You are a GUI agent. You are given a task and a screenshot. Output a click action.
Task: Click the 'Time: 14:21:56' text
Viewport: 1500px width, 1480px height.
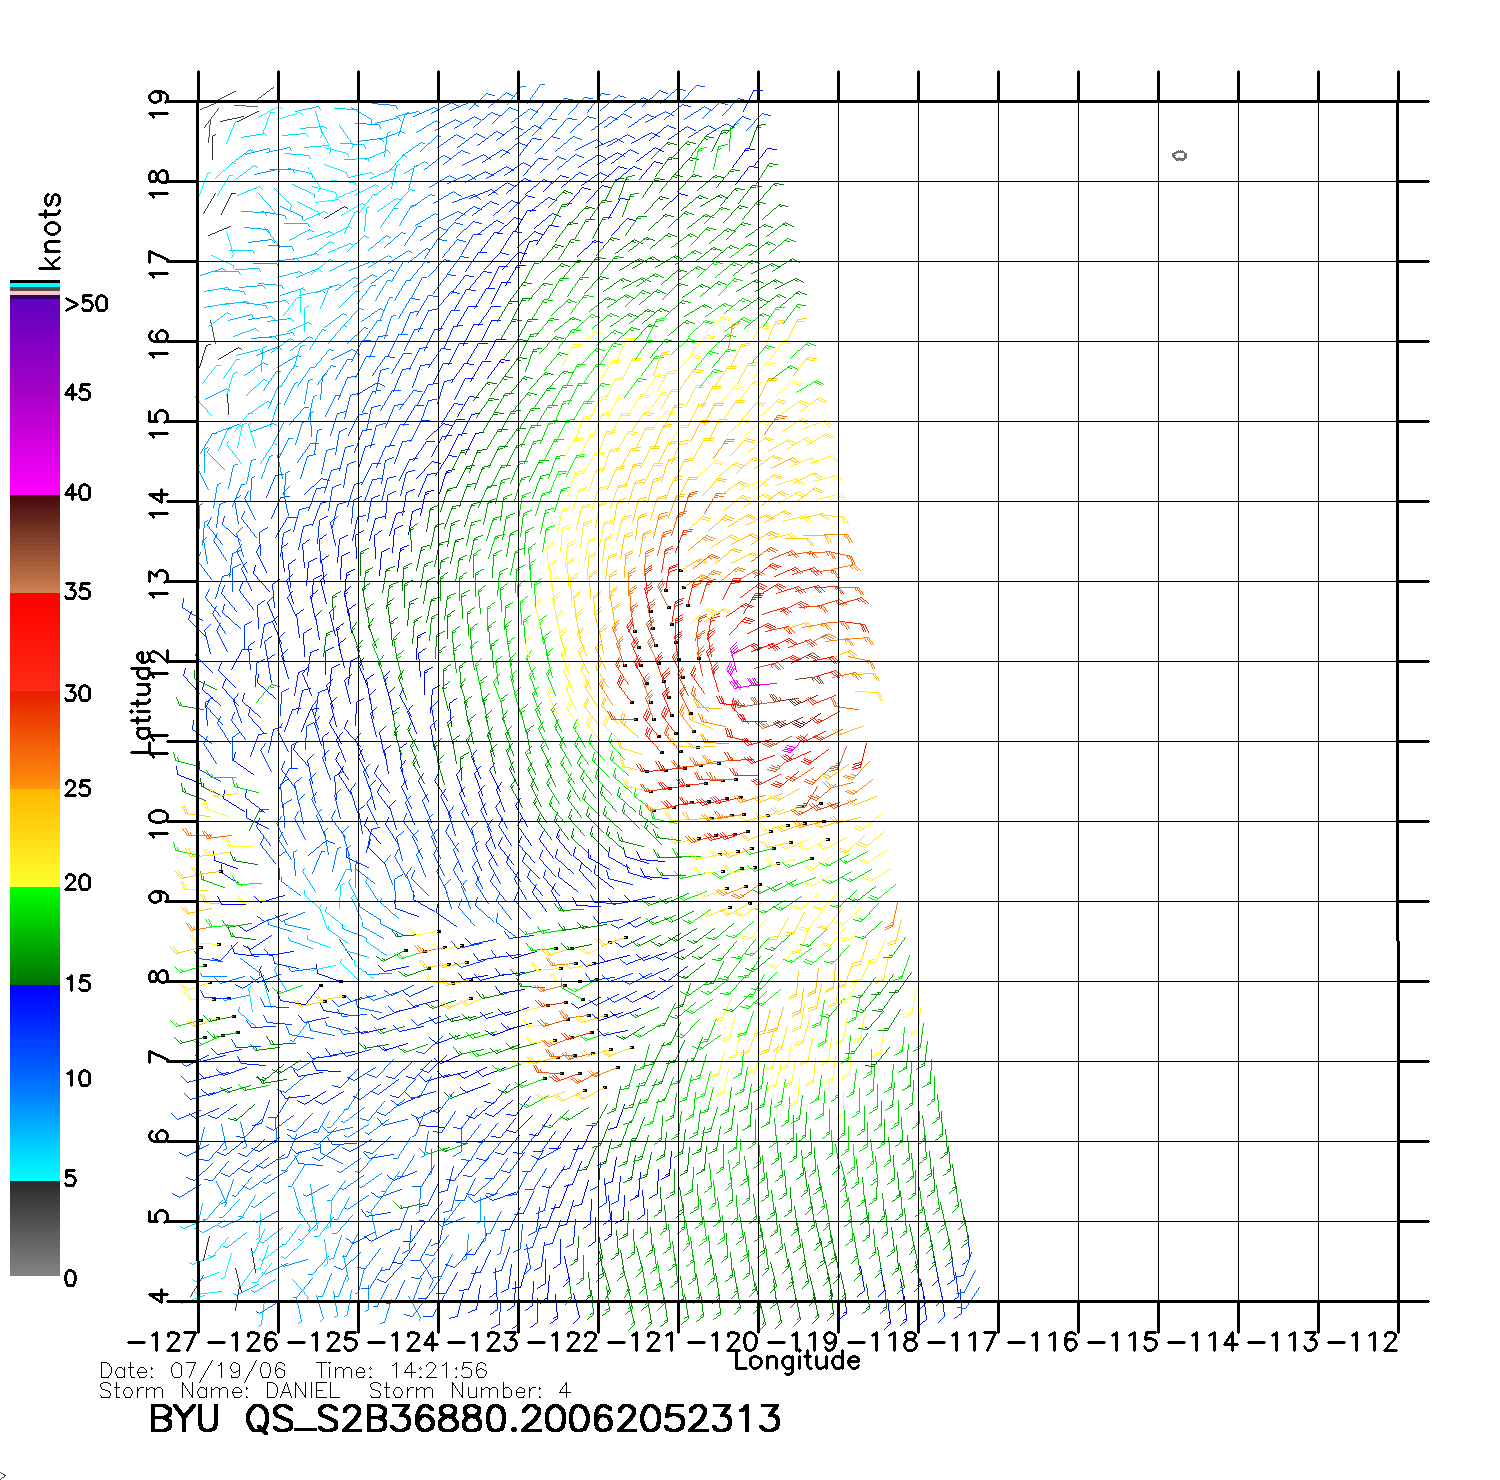point(401,1371)
